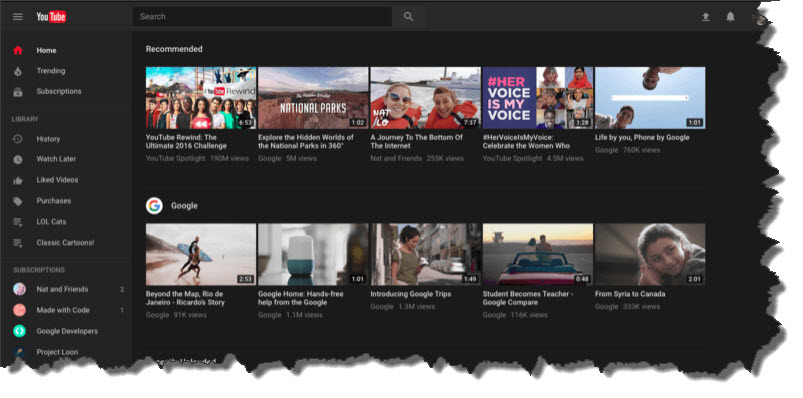The image size is (803, 398).
Task: Play the Google Home speaker thumbnail
Action: point(313,254)
